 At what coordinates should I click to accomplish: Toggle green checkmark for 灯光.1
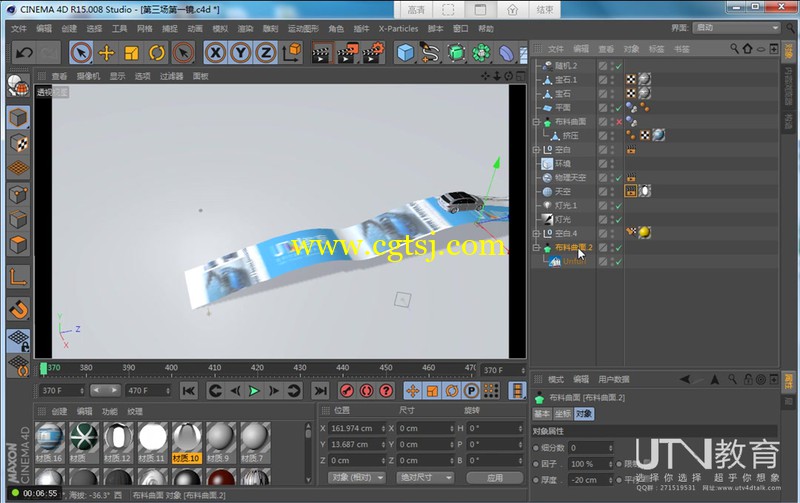pos(619,206)
